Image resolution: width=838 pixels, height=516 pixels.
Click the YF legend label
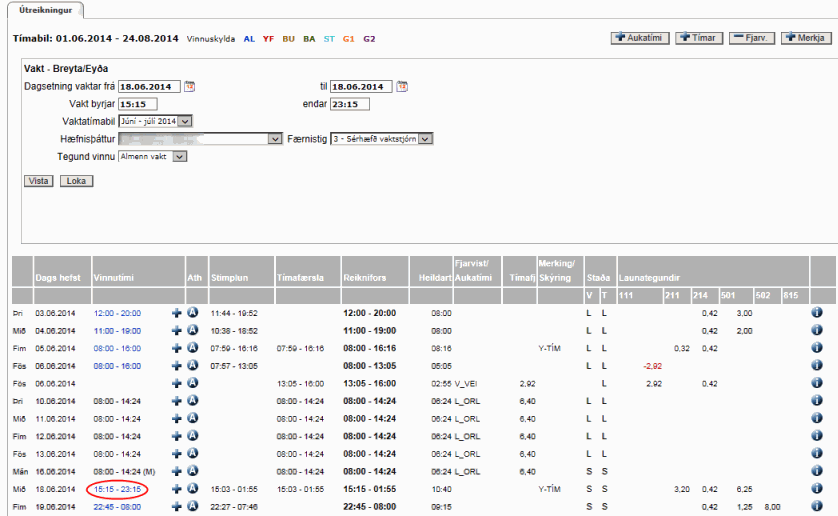pos(268,39)
